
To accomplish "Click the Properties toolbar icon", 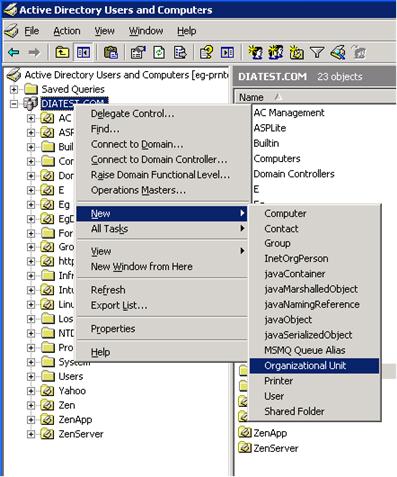I will point(138,53).
